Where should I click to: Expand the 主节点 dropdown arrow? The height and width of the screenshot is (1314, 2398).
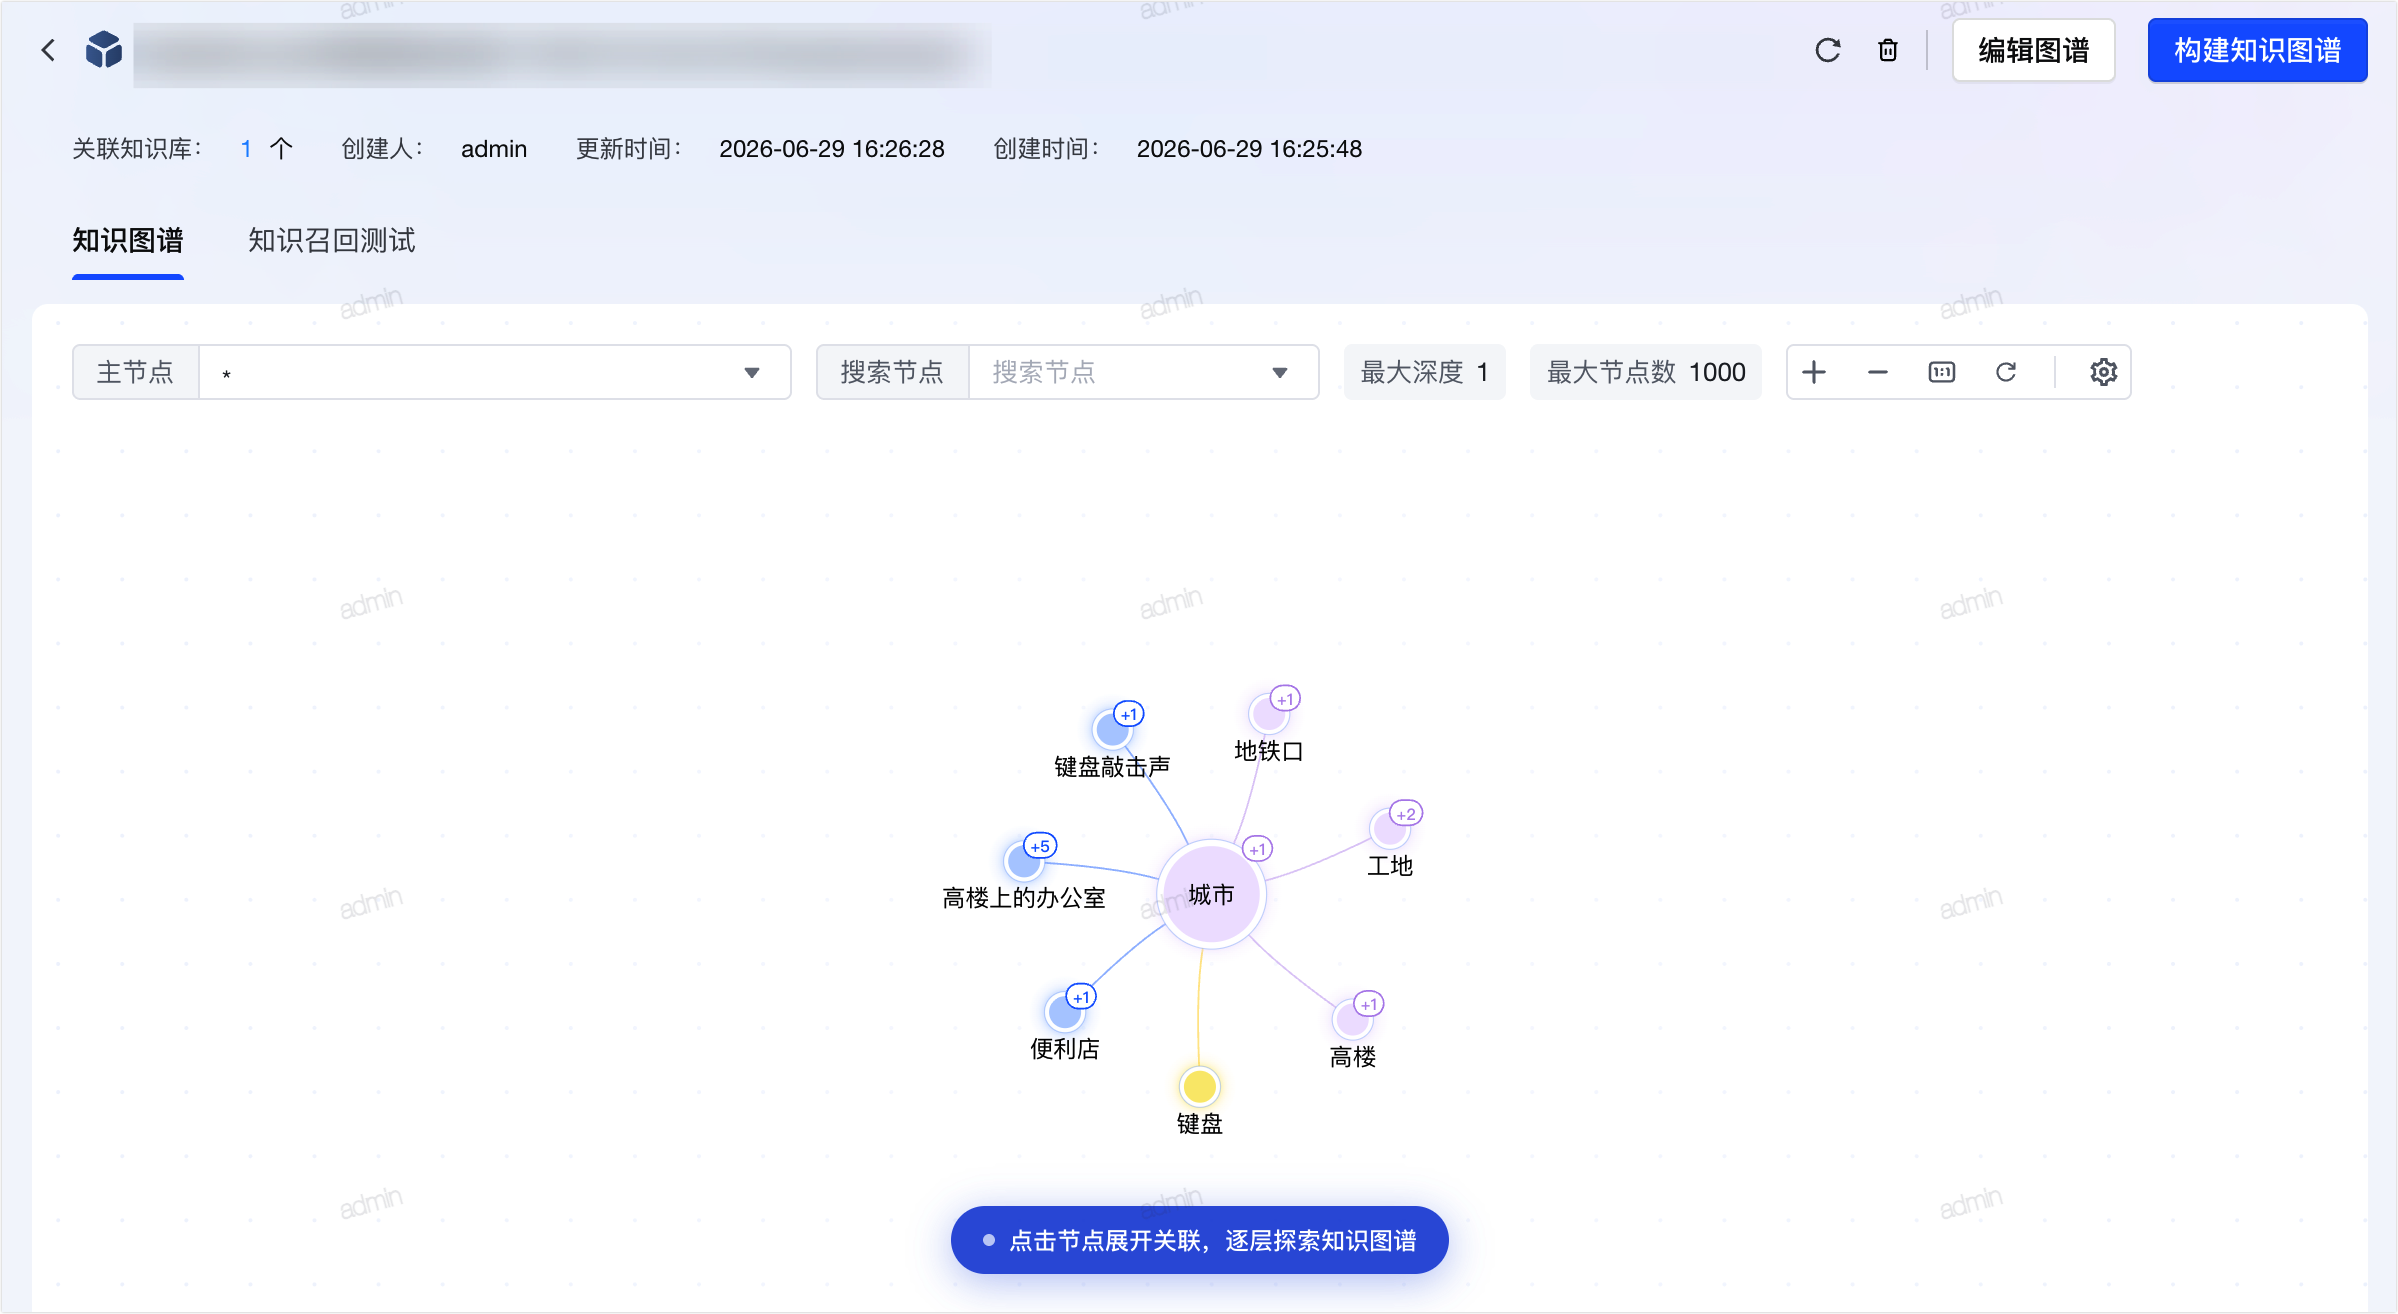click(752, 373)
